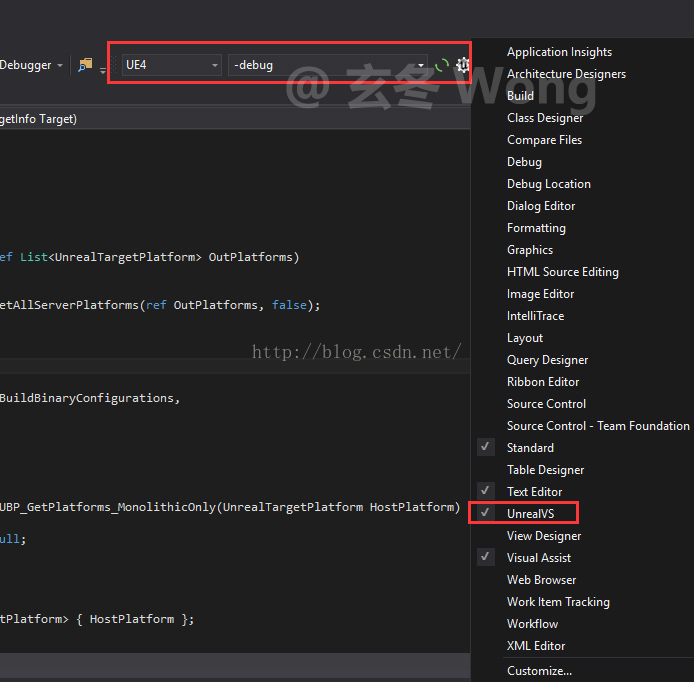
Task: Show the Image Editor toolbar
Action: point(540,294)
